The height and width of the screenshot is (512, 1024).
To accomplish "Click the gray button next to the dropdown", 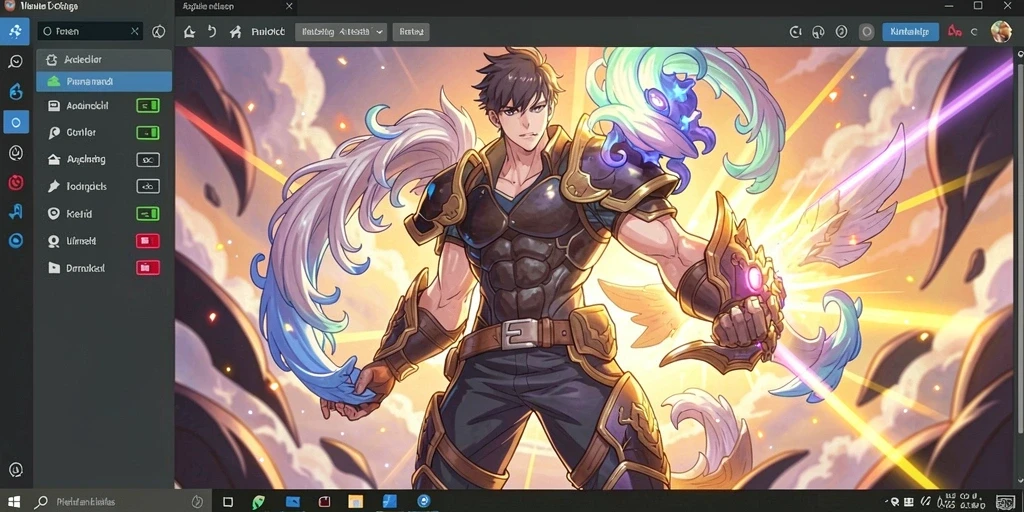I will 411,31.
